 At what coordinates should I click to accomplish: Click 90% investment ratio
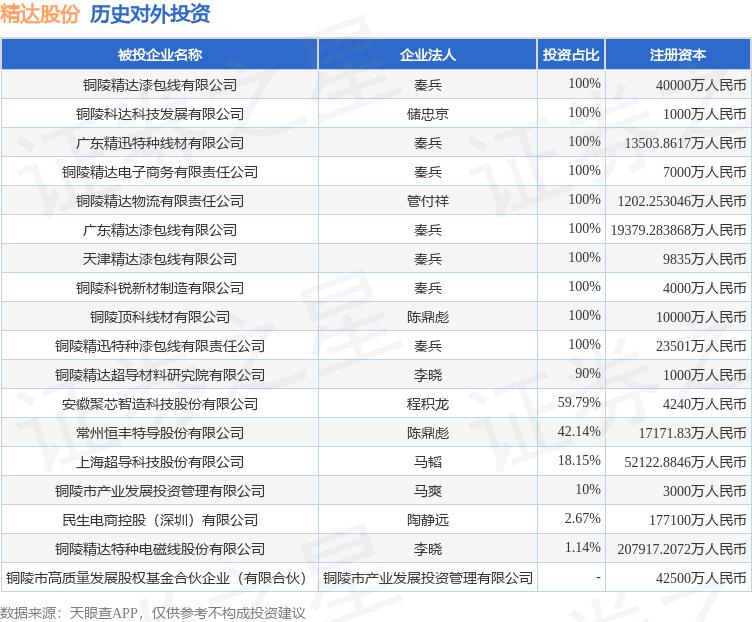point(588,373)
